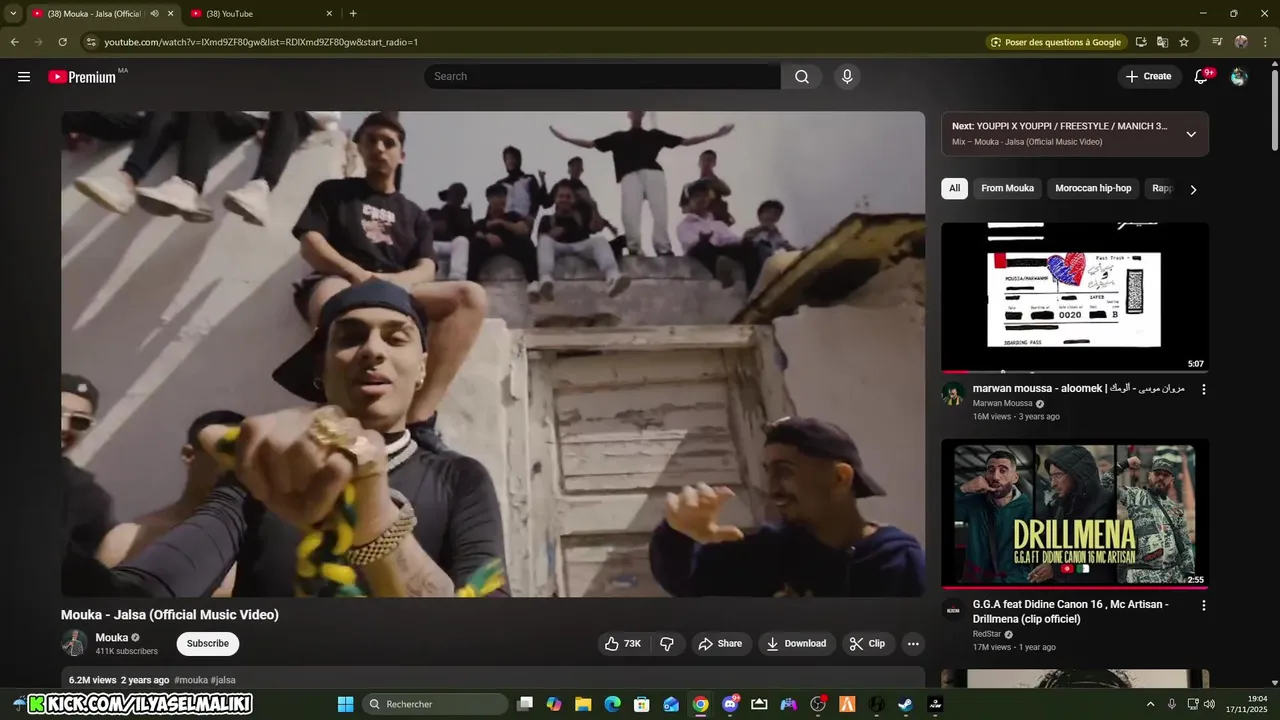Open Chrome profile avatar

coord(1241,42)
